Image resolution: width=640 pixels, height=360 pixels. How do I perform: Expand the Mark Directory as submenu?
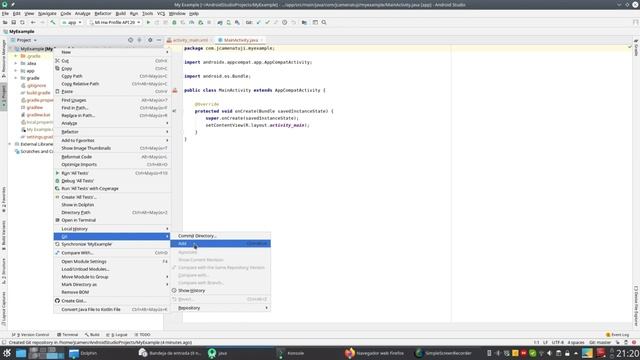pos(112,284)
